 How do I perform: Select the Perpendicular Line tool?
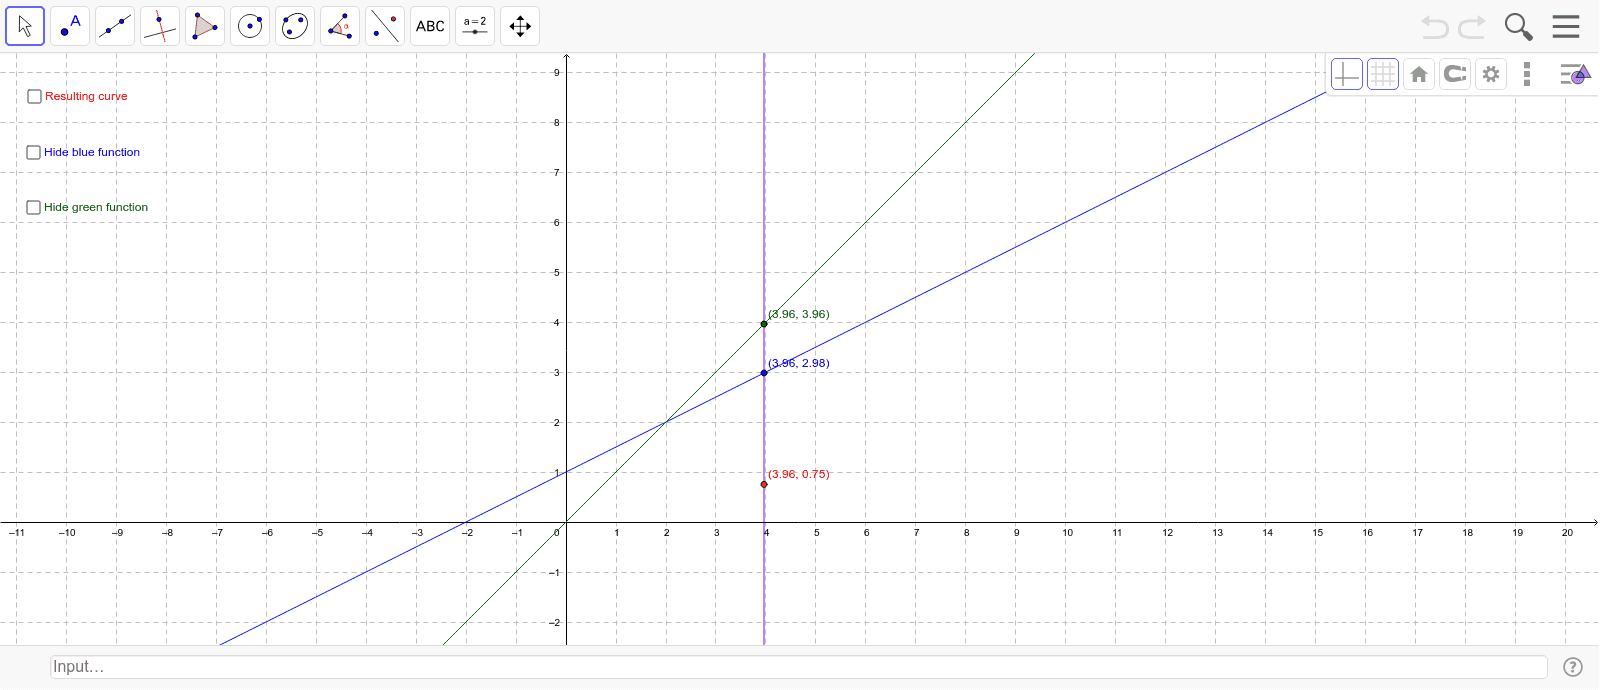(x=160, y=26)
